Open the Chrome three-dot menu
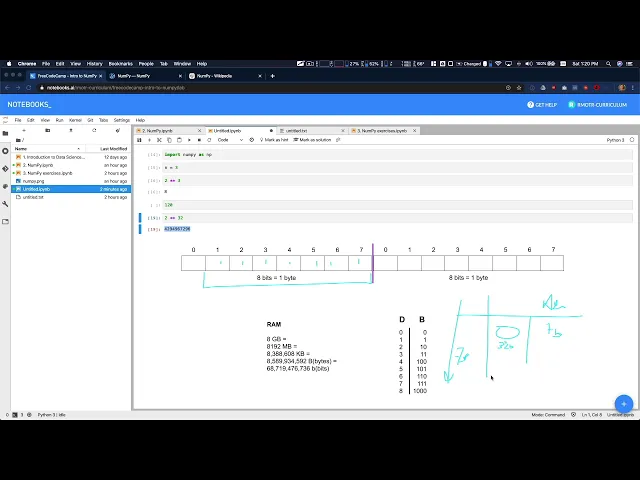This screenshot has height=480, width=640. (633, 88)
